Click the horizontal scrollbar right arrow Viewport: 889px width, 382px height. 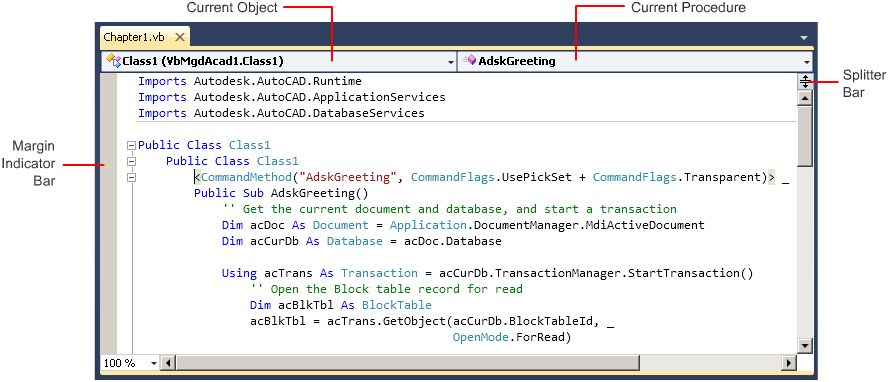[788, 363]
